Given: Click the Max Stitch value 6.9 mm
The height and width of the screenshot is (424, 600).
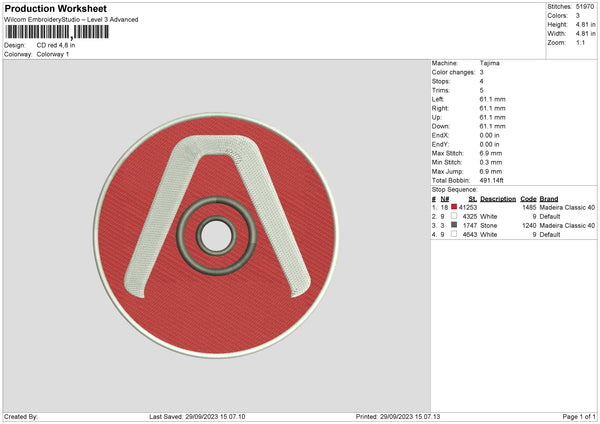Looking at the screenshot, I should (491, 153).
